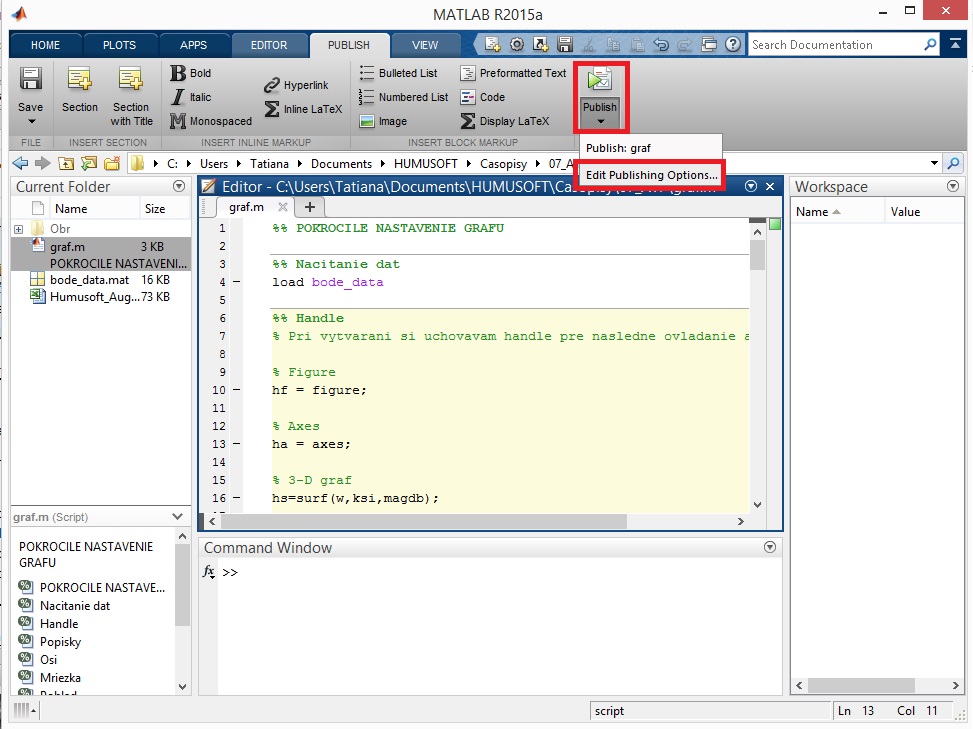Screen dimensions: 973x729
Task: Insert a Hyperlink markup
Action: click(x=296, y=85)
